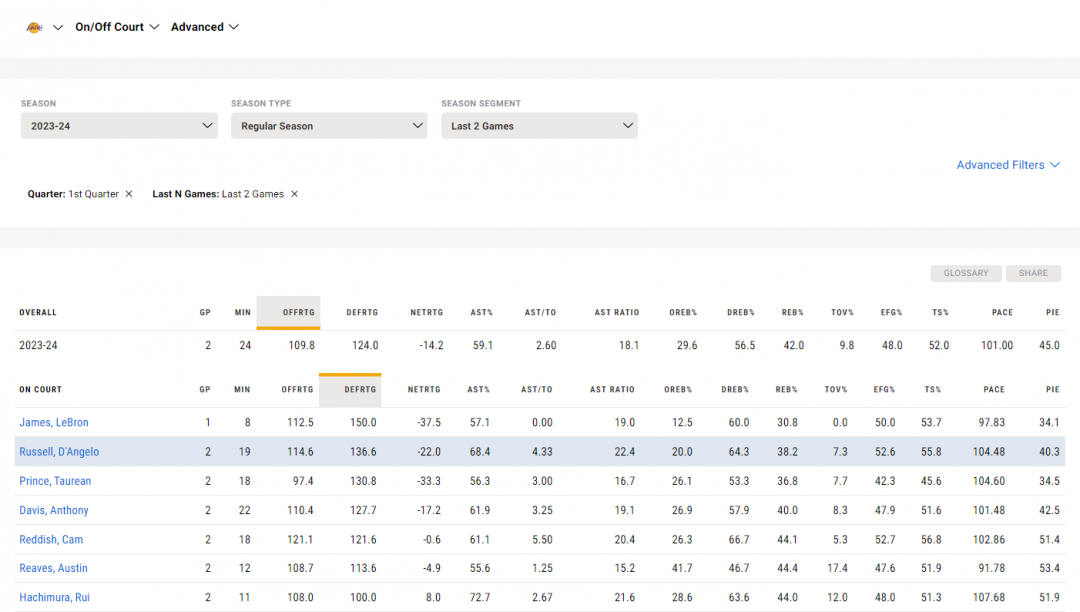
Task: Sort Overall table by TOV% column
Action: [842, 313]
